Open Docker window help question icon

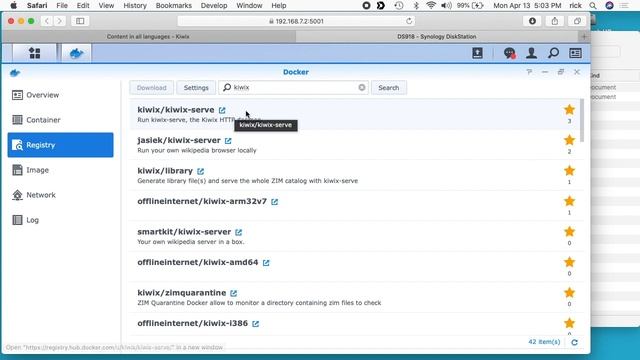[x=529, y=72]
